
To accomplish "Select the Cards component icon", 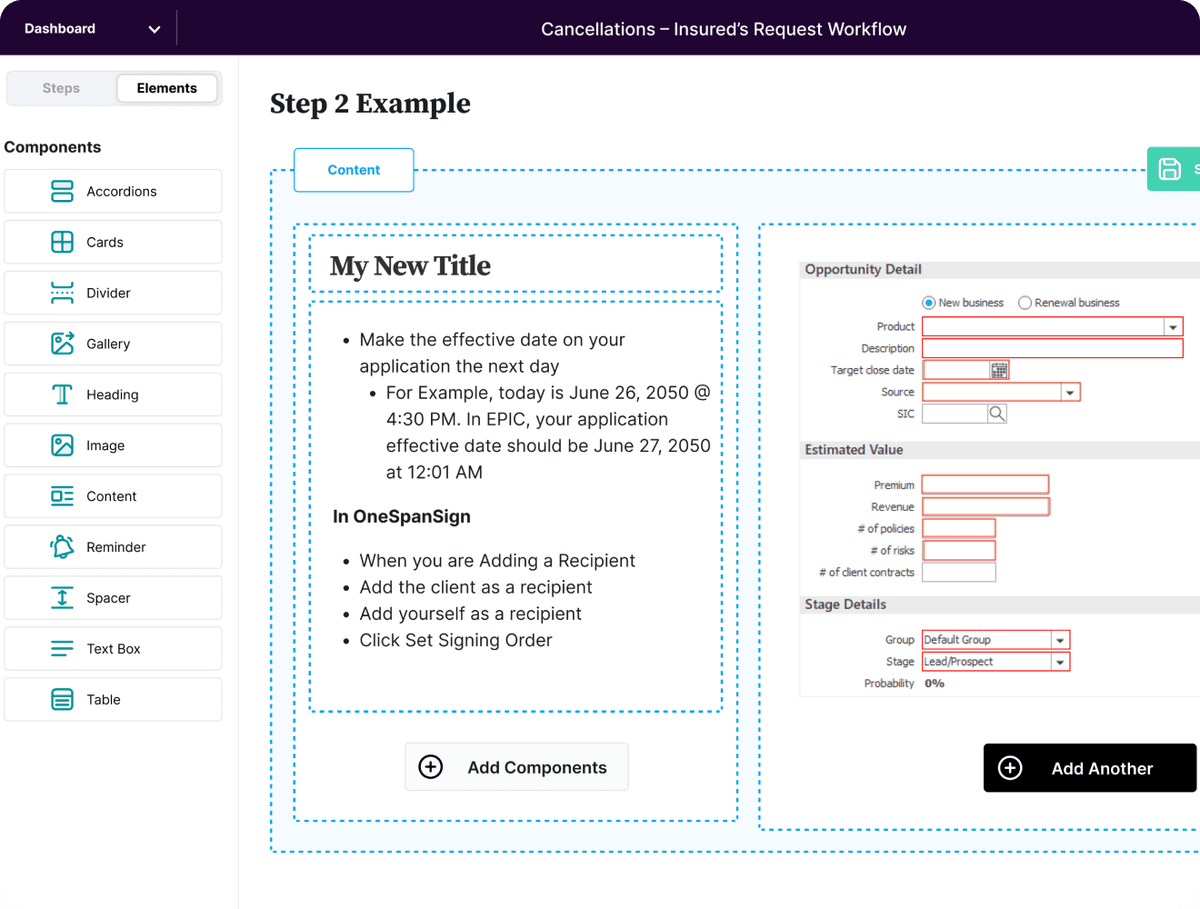I will click(60, 242).
